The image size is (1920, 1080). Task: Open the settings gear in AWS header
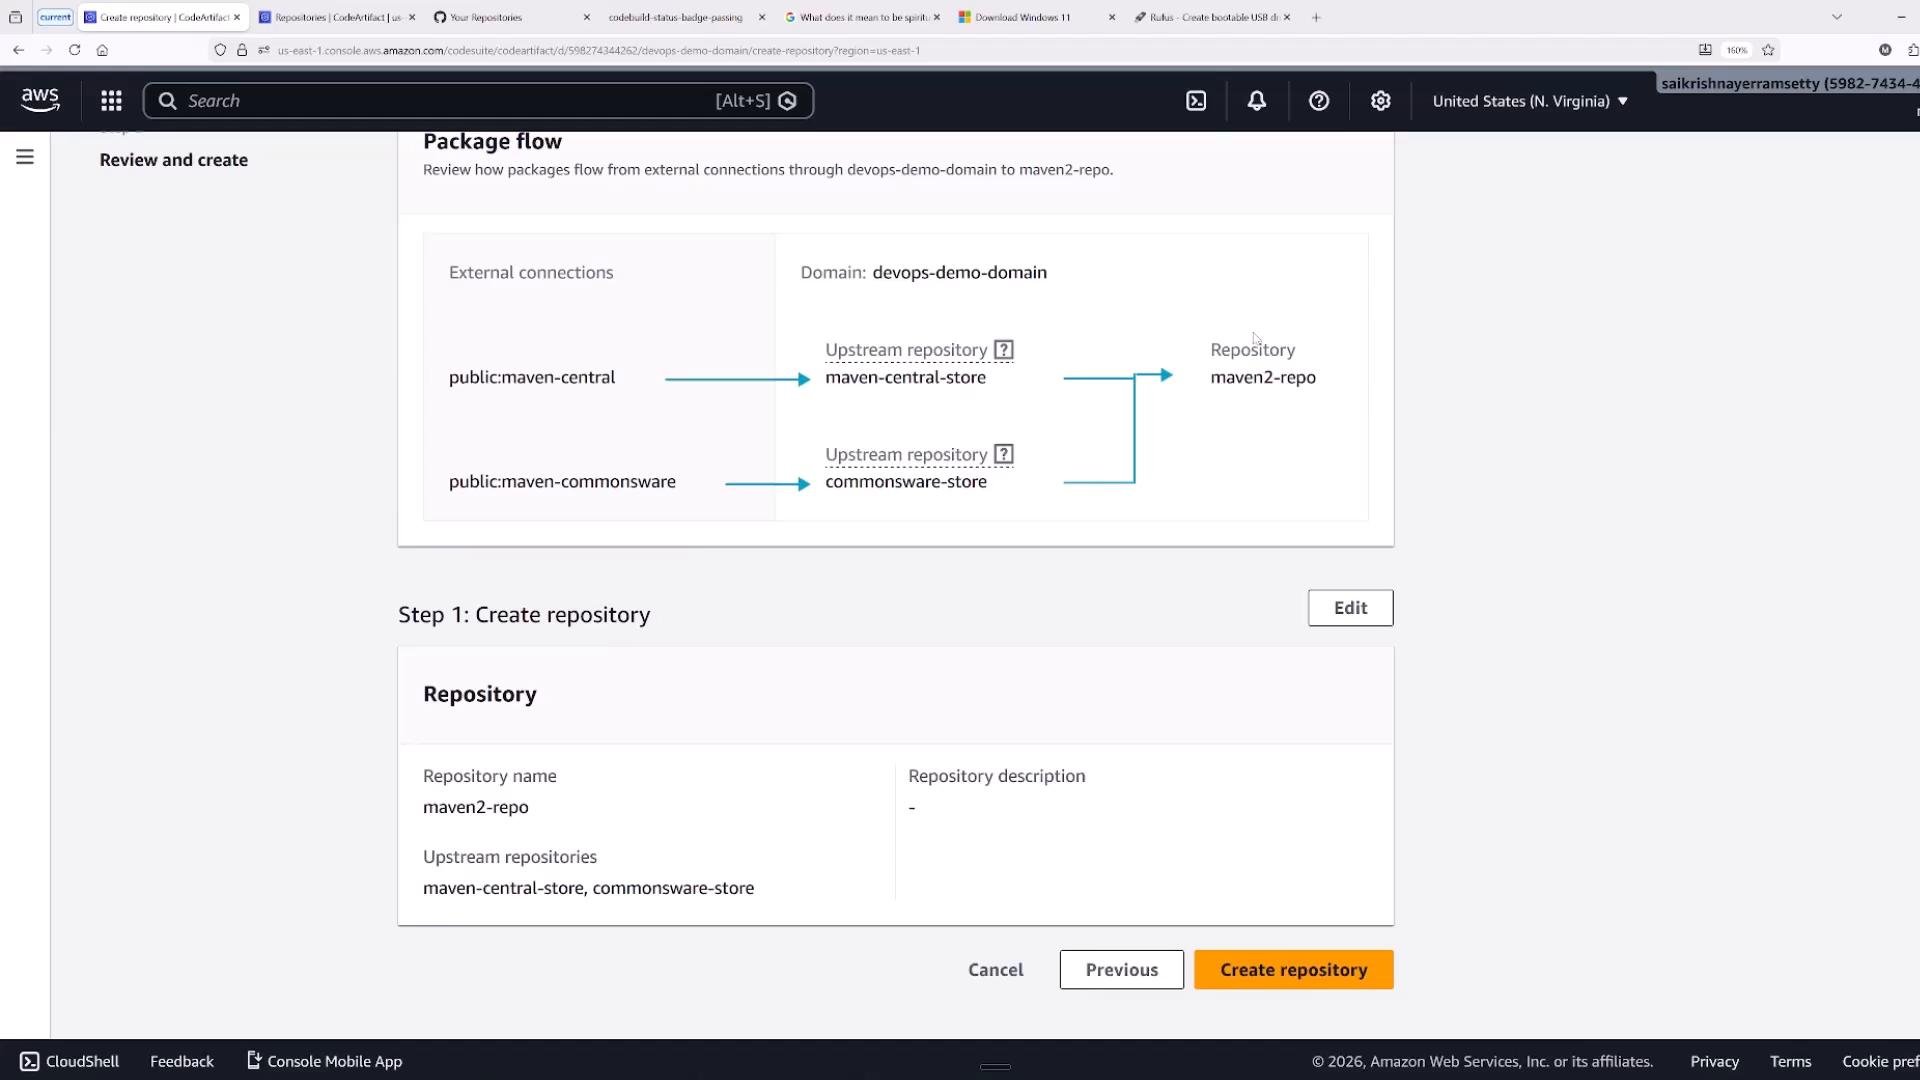pyautogui.click(x=1381, y=100)
